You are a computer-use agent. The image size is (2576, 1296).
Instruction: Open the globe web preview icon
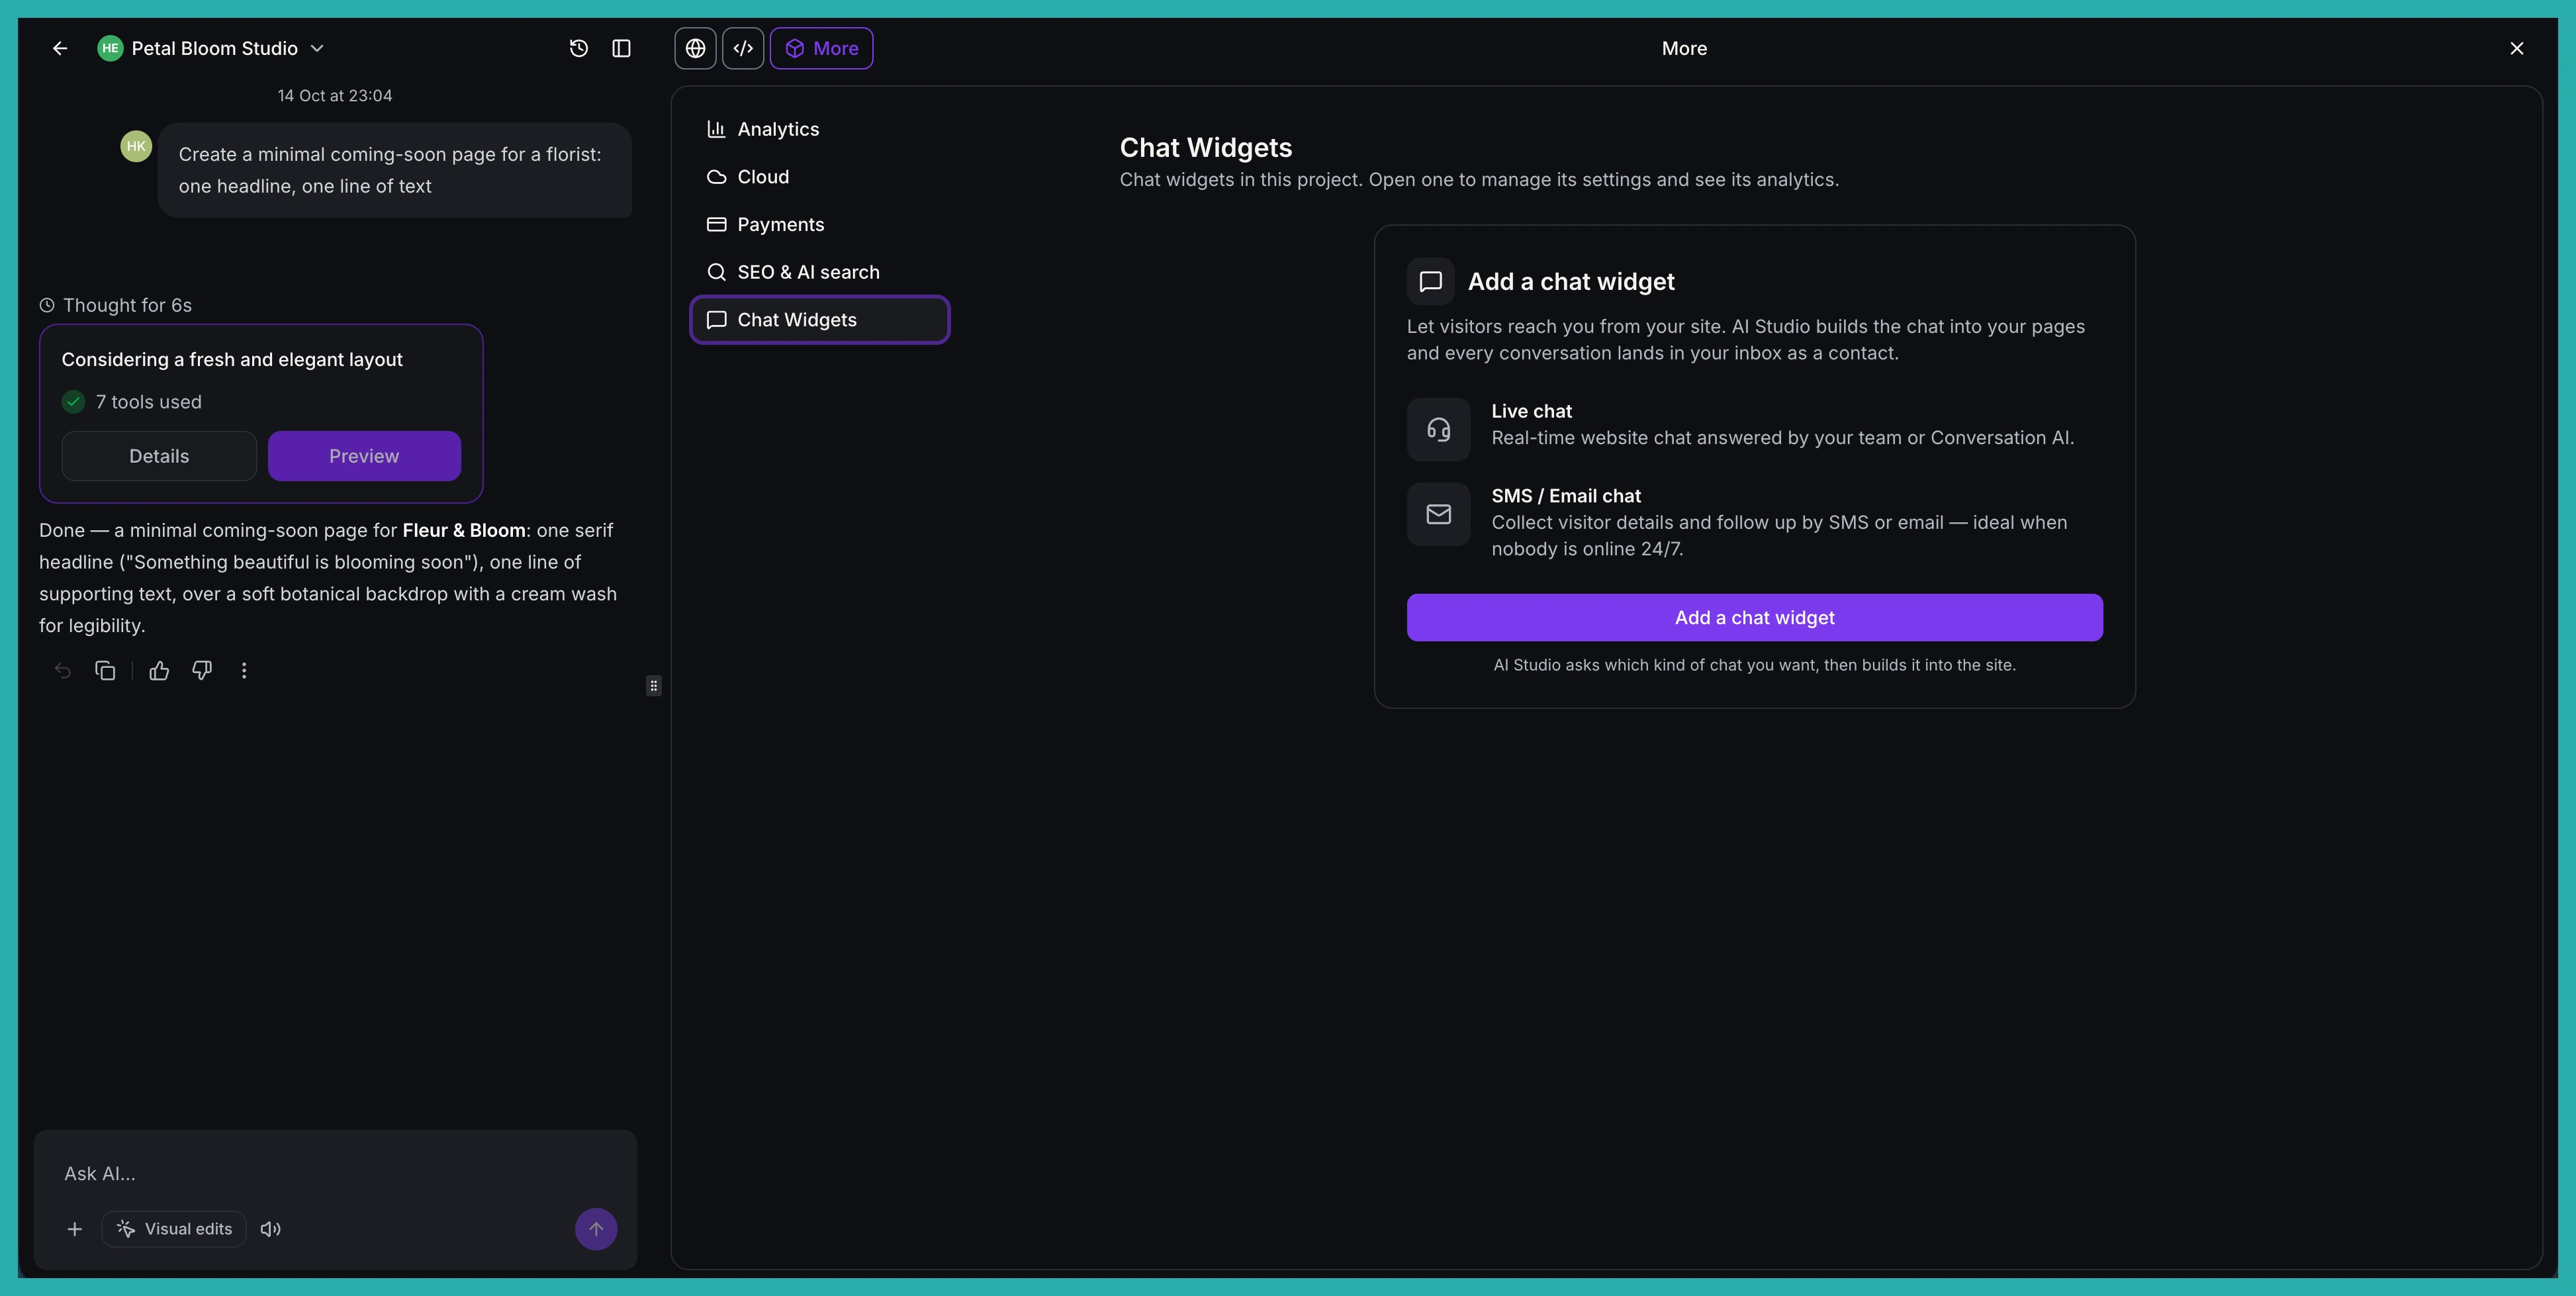[x=695, y=48]
